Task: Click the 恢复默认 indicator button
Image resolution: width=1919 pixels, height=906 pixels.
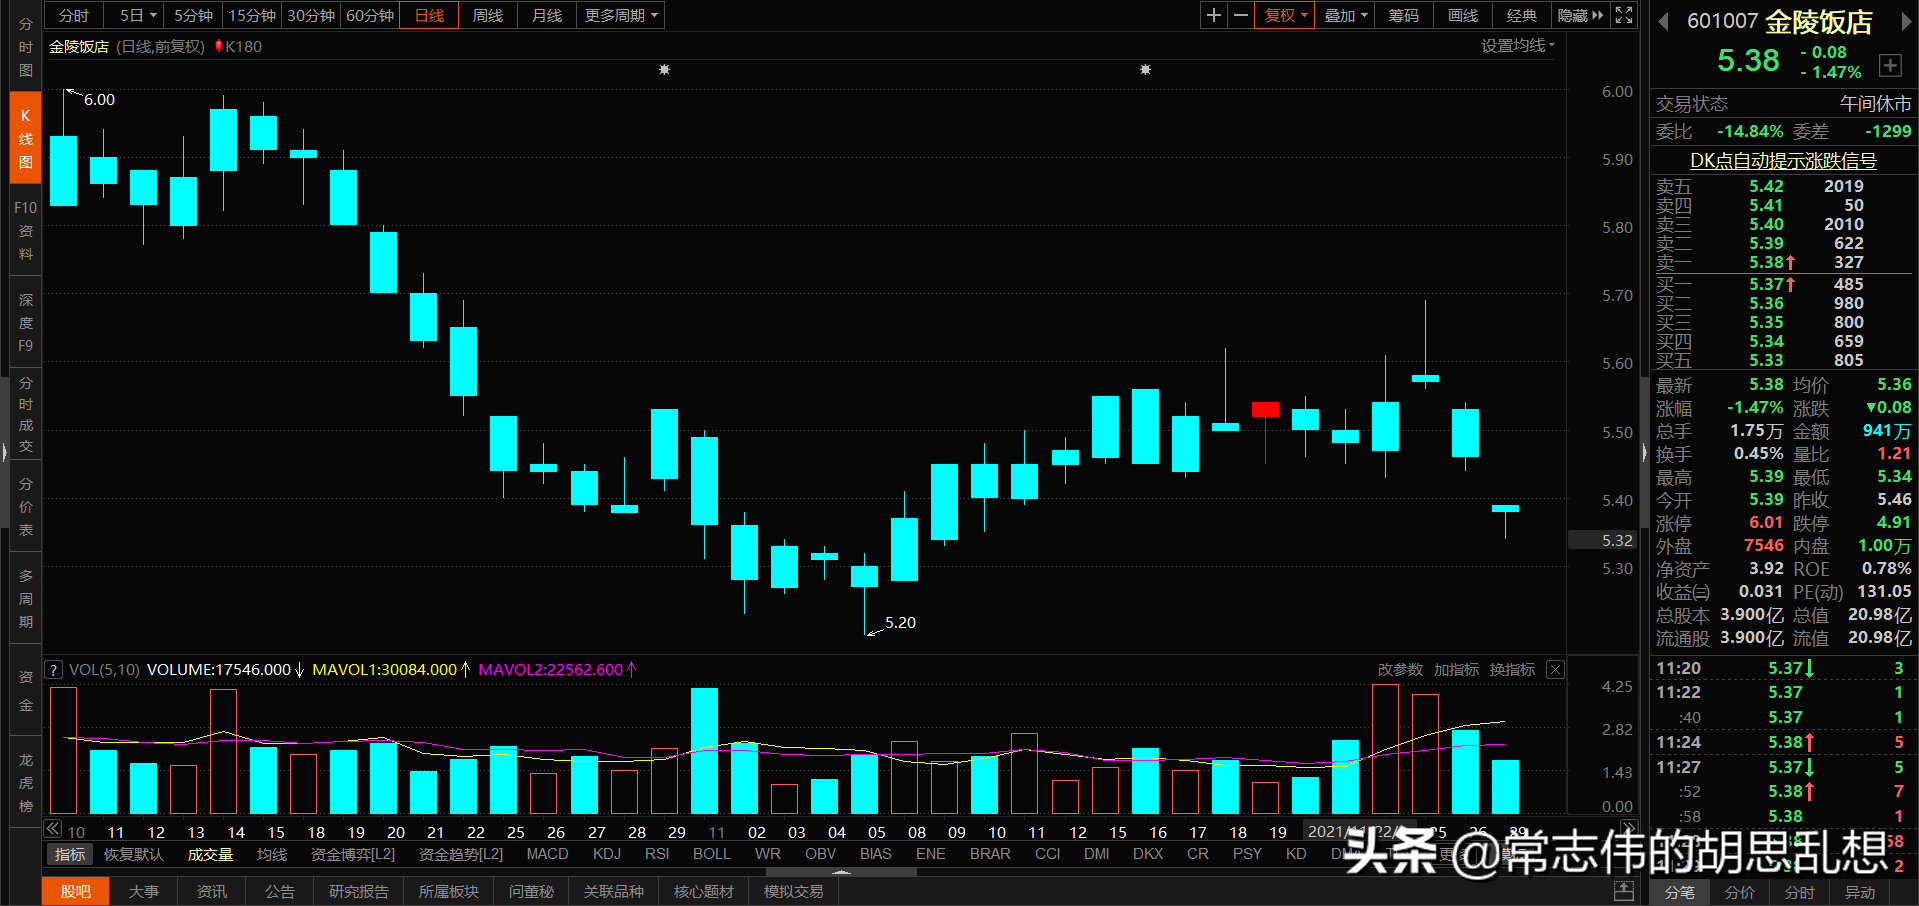Action: pyautogui.click(x=133, y=854)
